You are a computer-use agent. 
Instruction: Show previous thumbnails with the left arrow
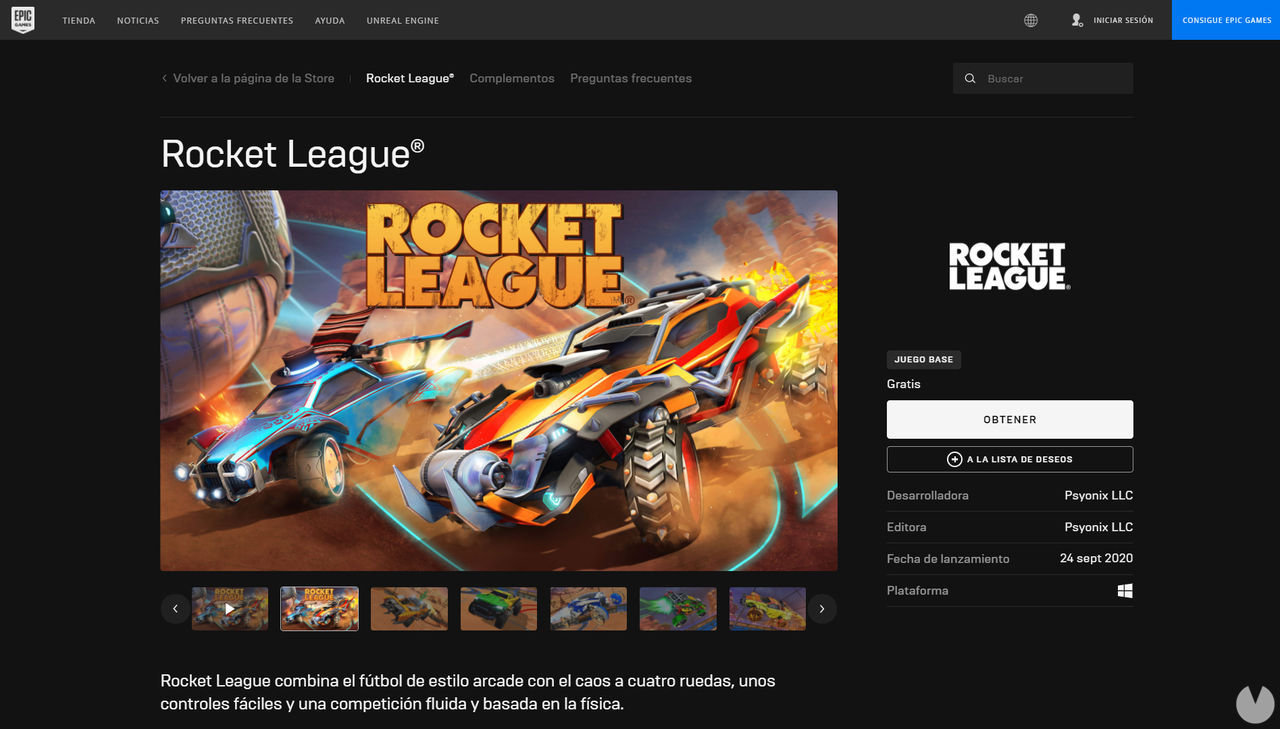point(175,608)
